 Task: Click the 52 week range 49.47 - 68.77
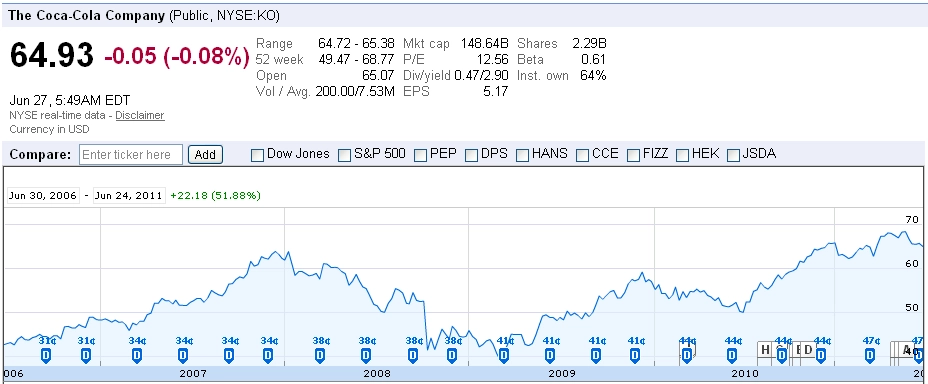pos(356,60)
